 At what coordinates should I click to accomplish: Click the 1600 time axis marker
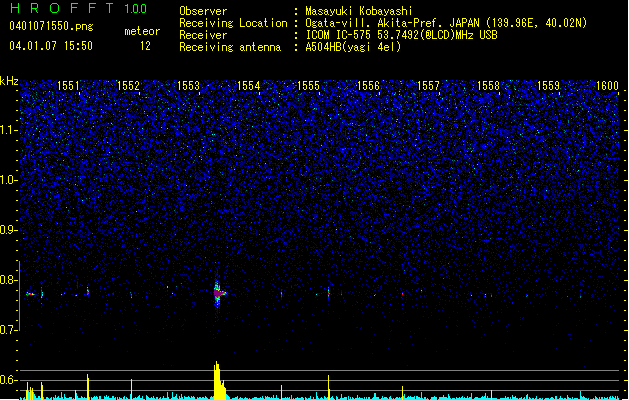coord(607,86)
